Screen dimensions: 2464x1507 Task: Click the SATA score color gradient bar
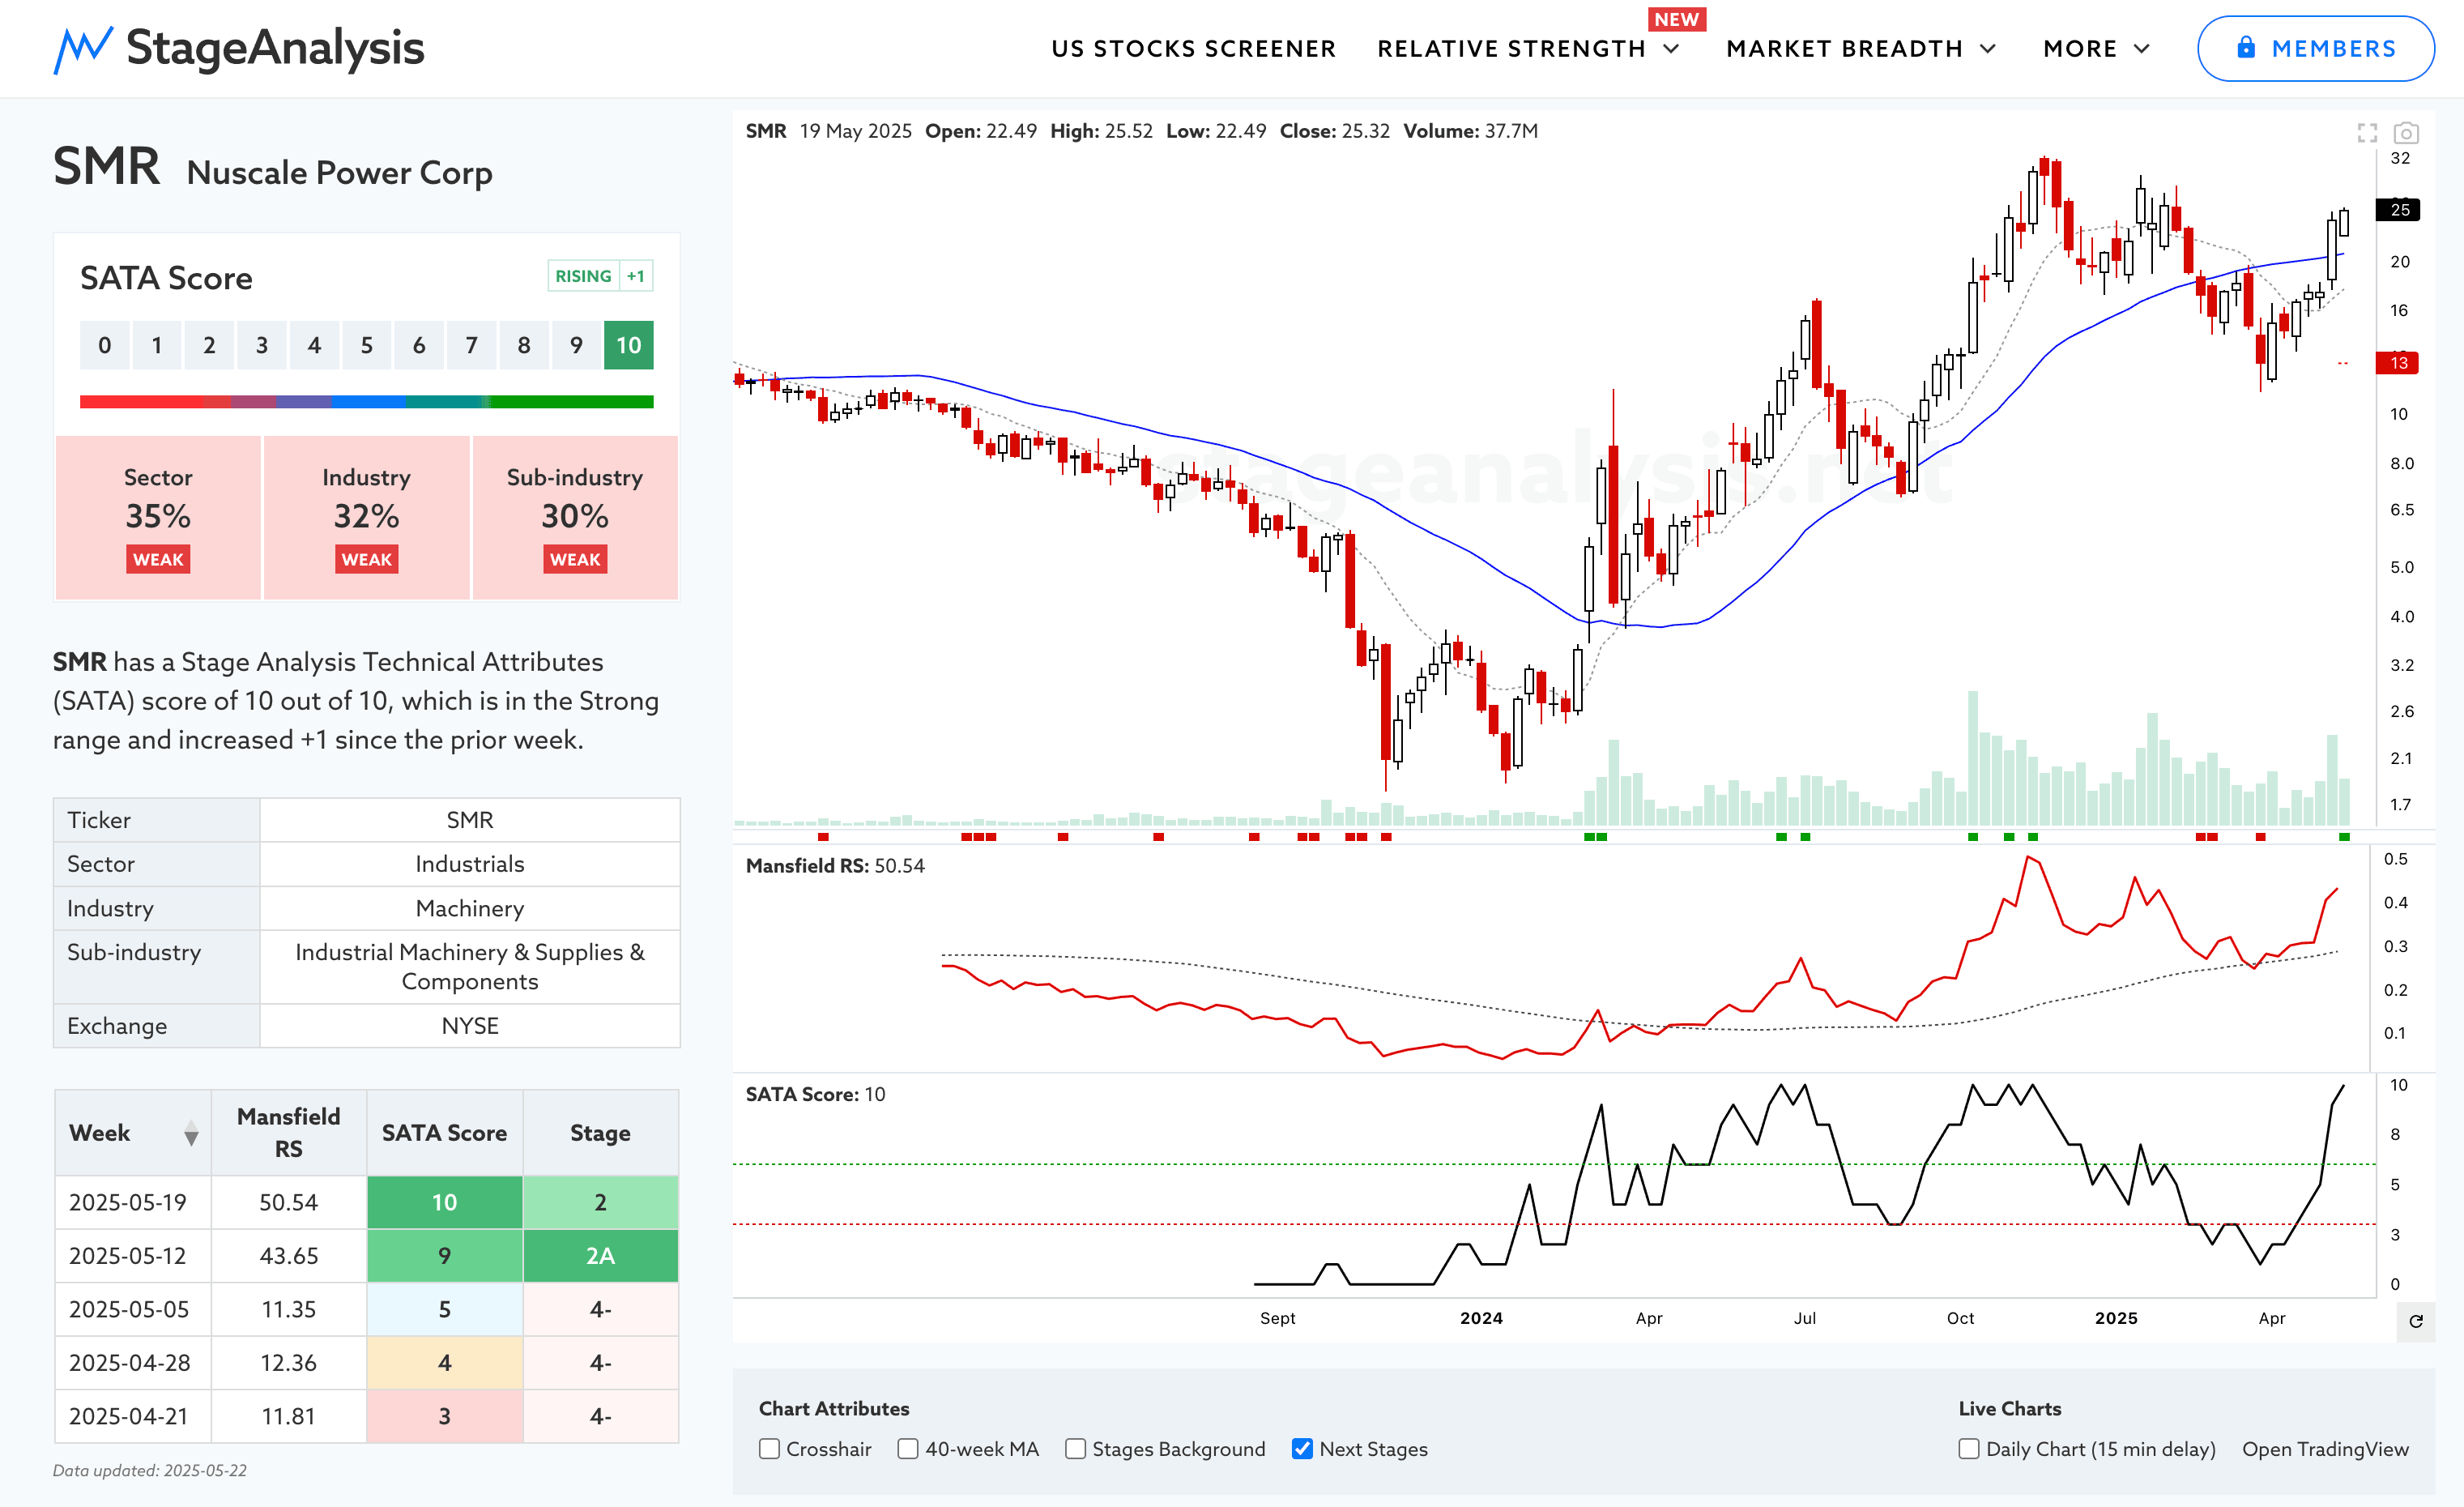(366, 402)
